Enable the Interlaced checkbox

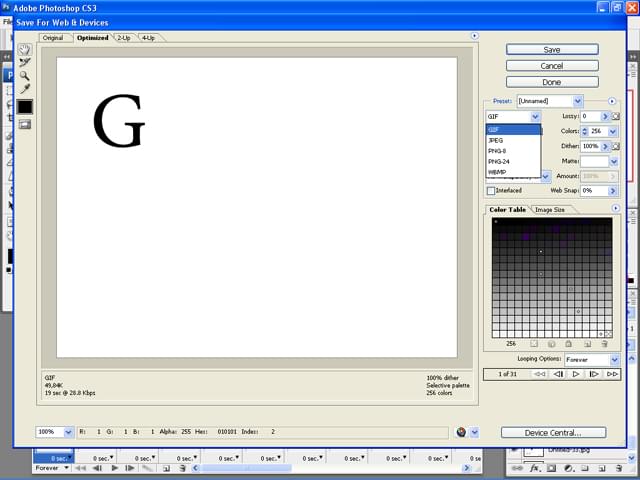[x=491, y=191]
